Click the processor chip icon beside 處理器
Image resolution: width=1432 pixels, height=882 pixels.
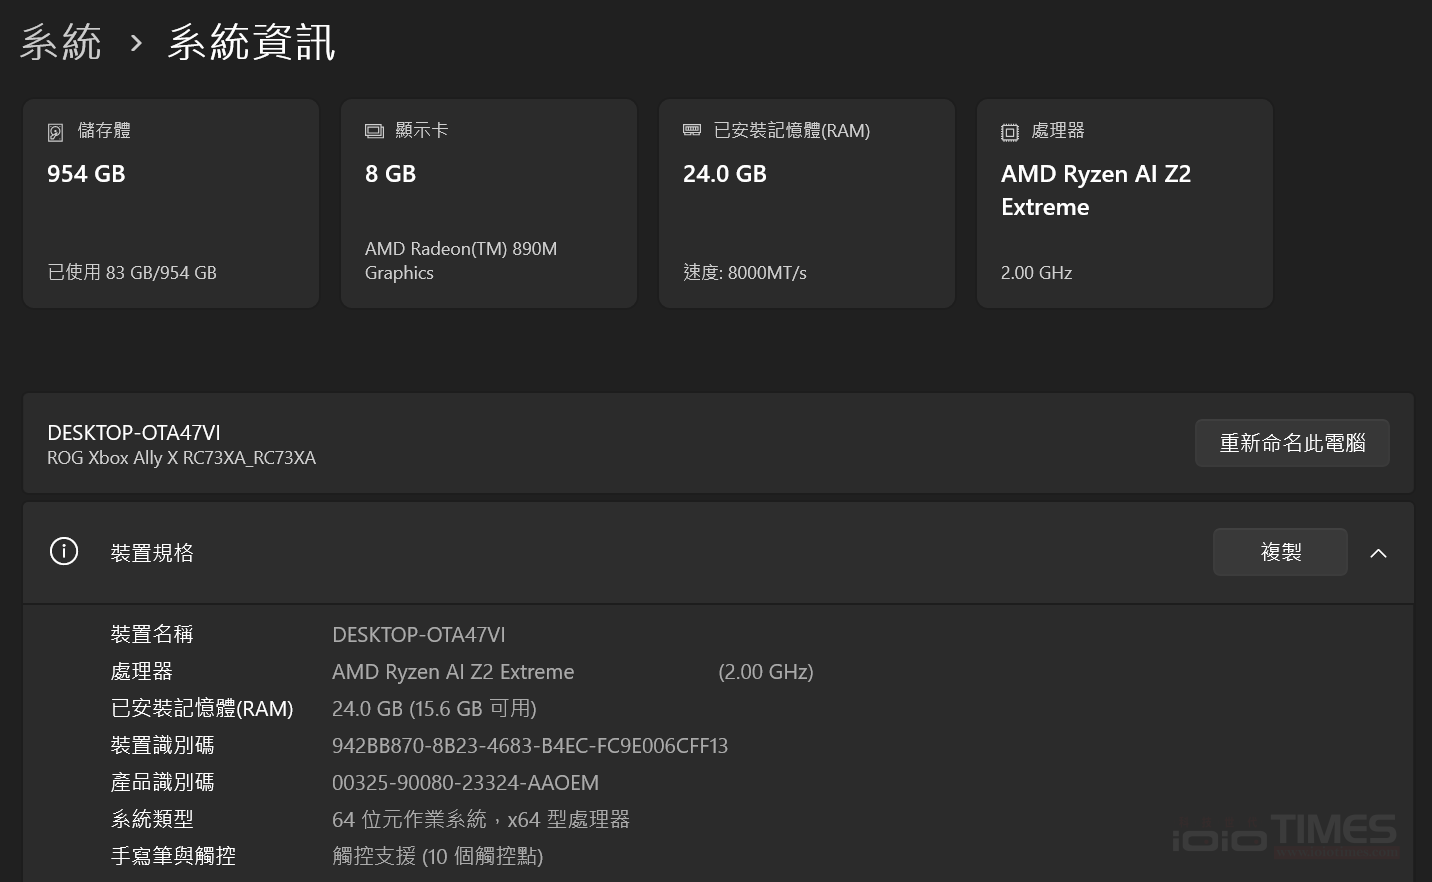(x=1010, y=132)
